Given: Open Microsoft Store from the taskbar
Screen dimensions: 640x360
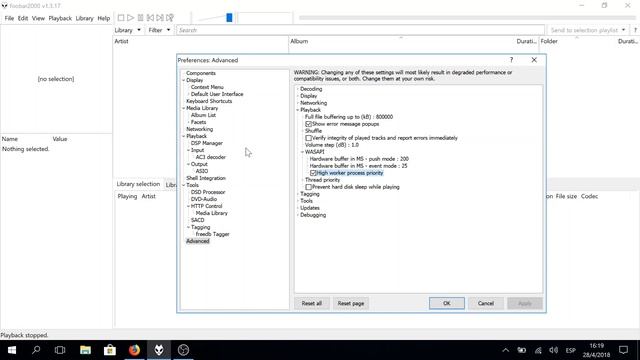Looking at the screenshot, I should point(110,350).
